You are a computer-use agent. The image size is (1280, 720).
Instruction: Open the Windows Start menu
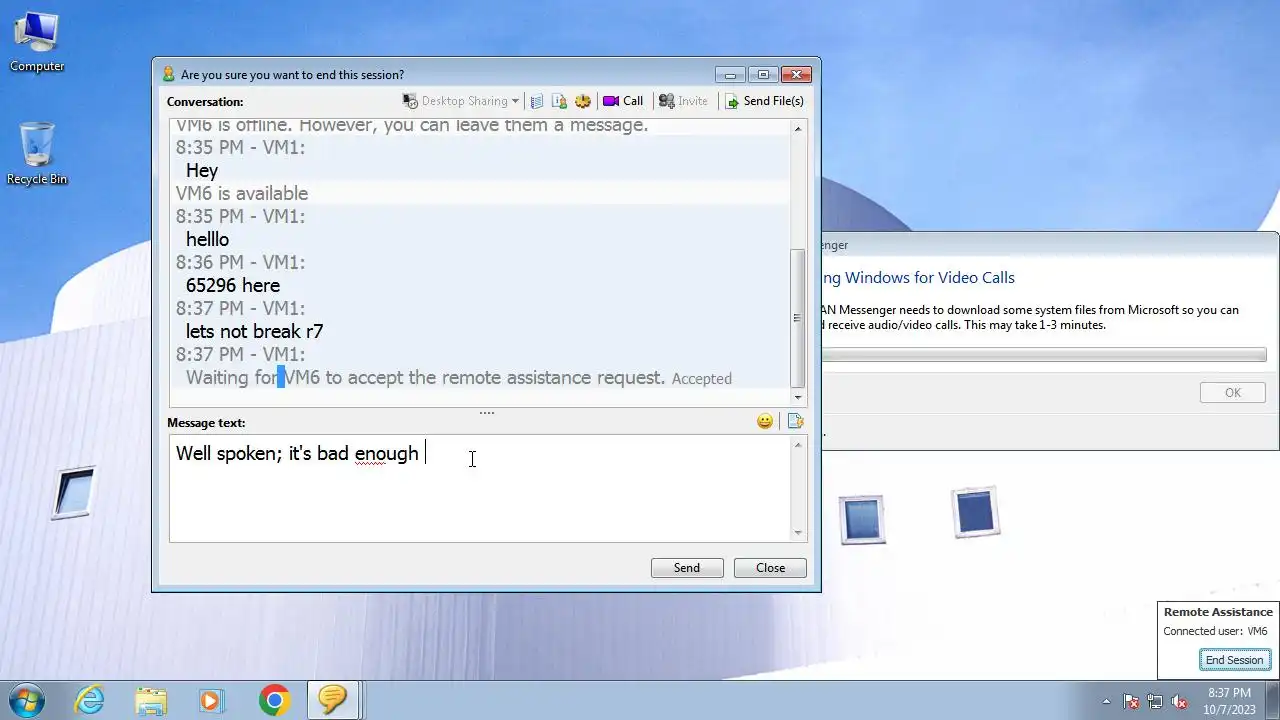coord(25,700)
